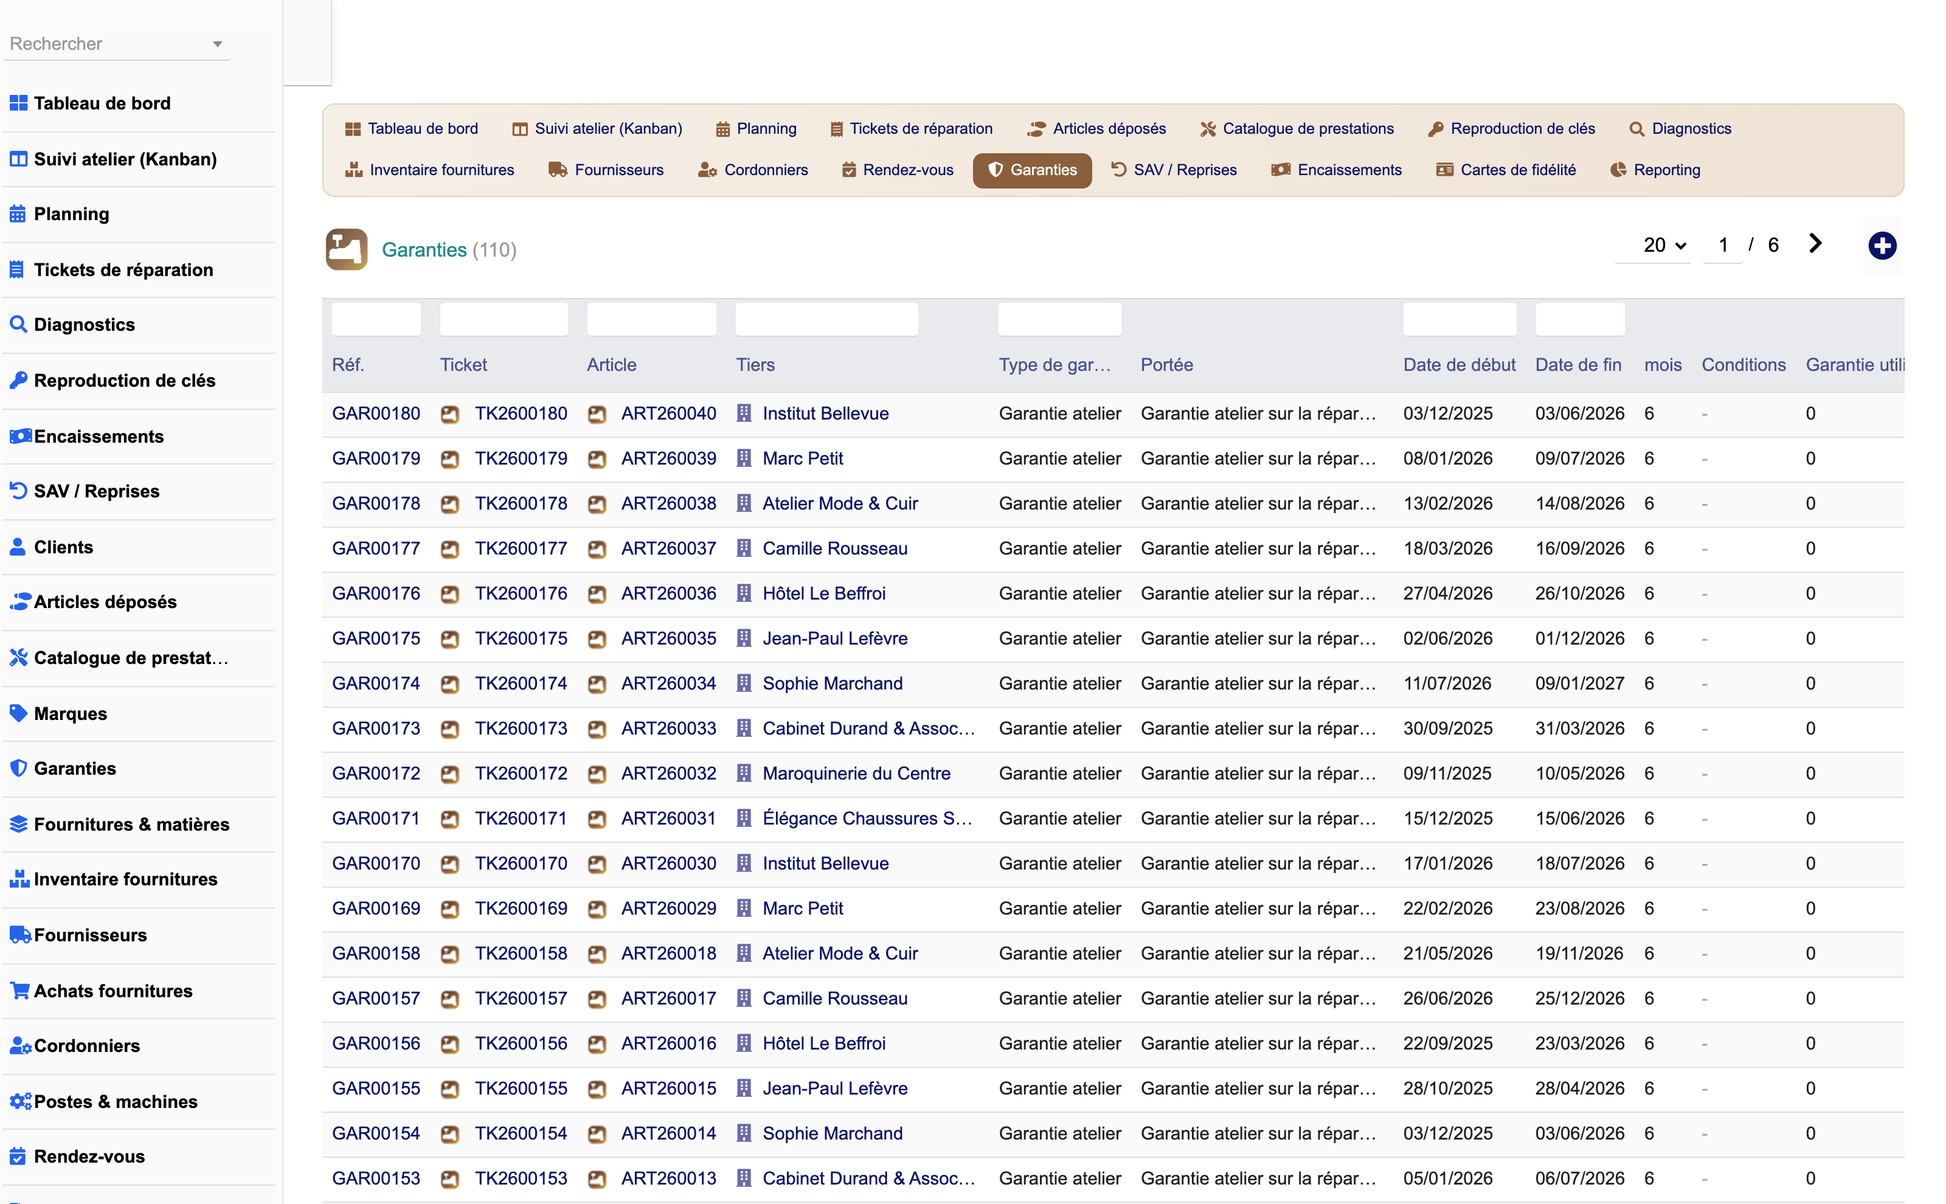Viewport: 1946px width, 1204px height.
Task: Go to next page with chevron
Action: (1815, 244)
